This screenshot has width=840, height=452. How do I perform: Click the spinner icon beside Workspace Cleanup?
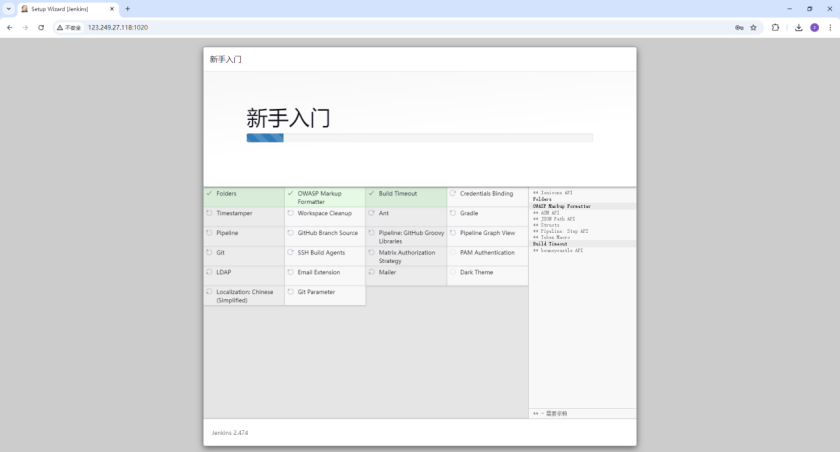pyautogui.click(x=290, y=213)
